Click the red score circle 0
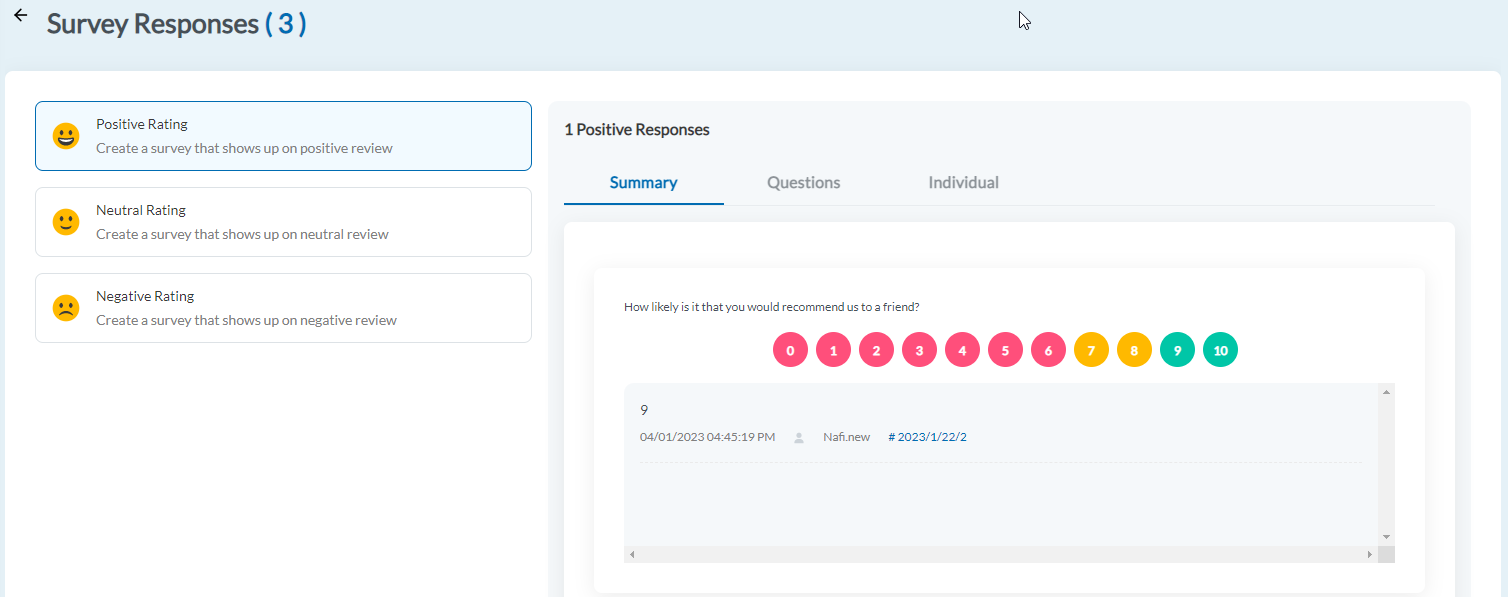Viewport: 1508px width, 597px height. (790, 351)
